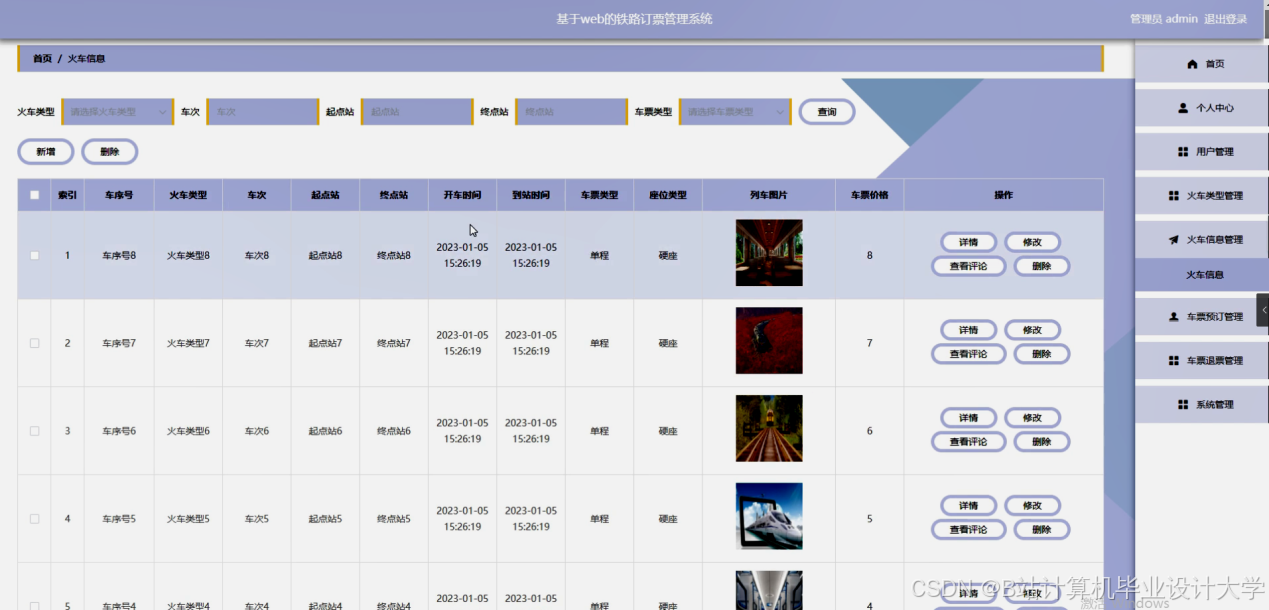
Task: Click the 查询 search button
Action: point(827,112)
